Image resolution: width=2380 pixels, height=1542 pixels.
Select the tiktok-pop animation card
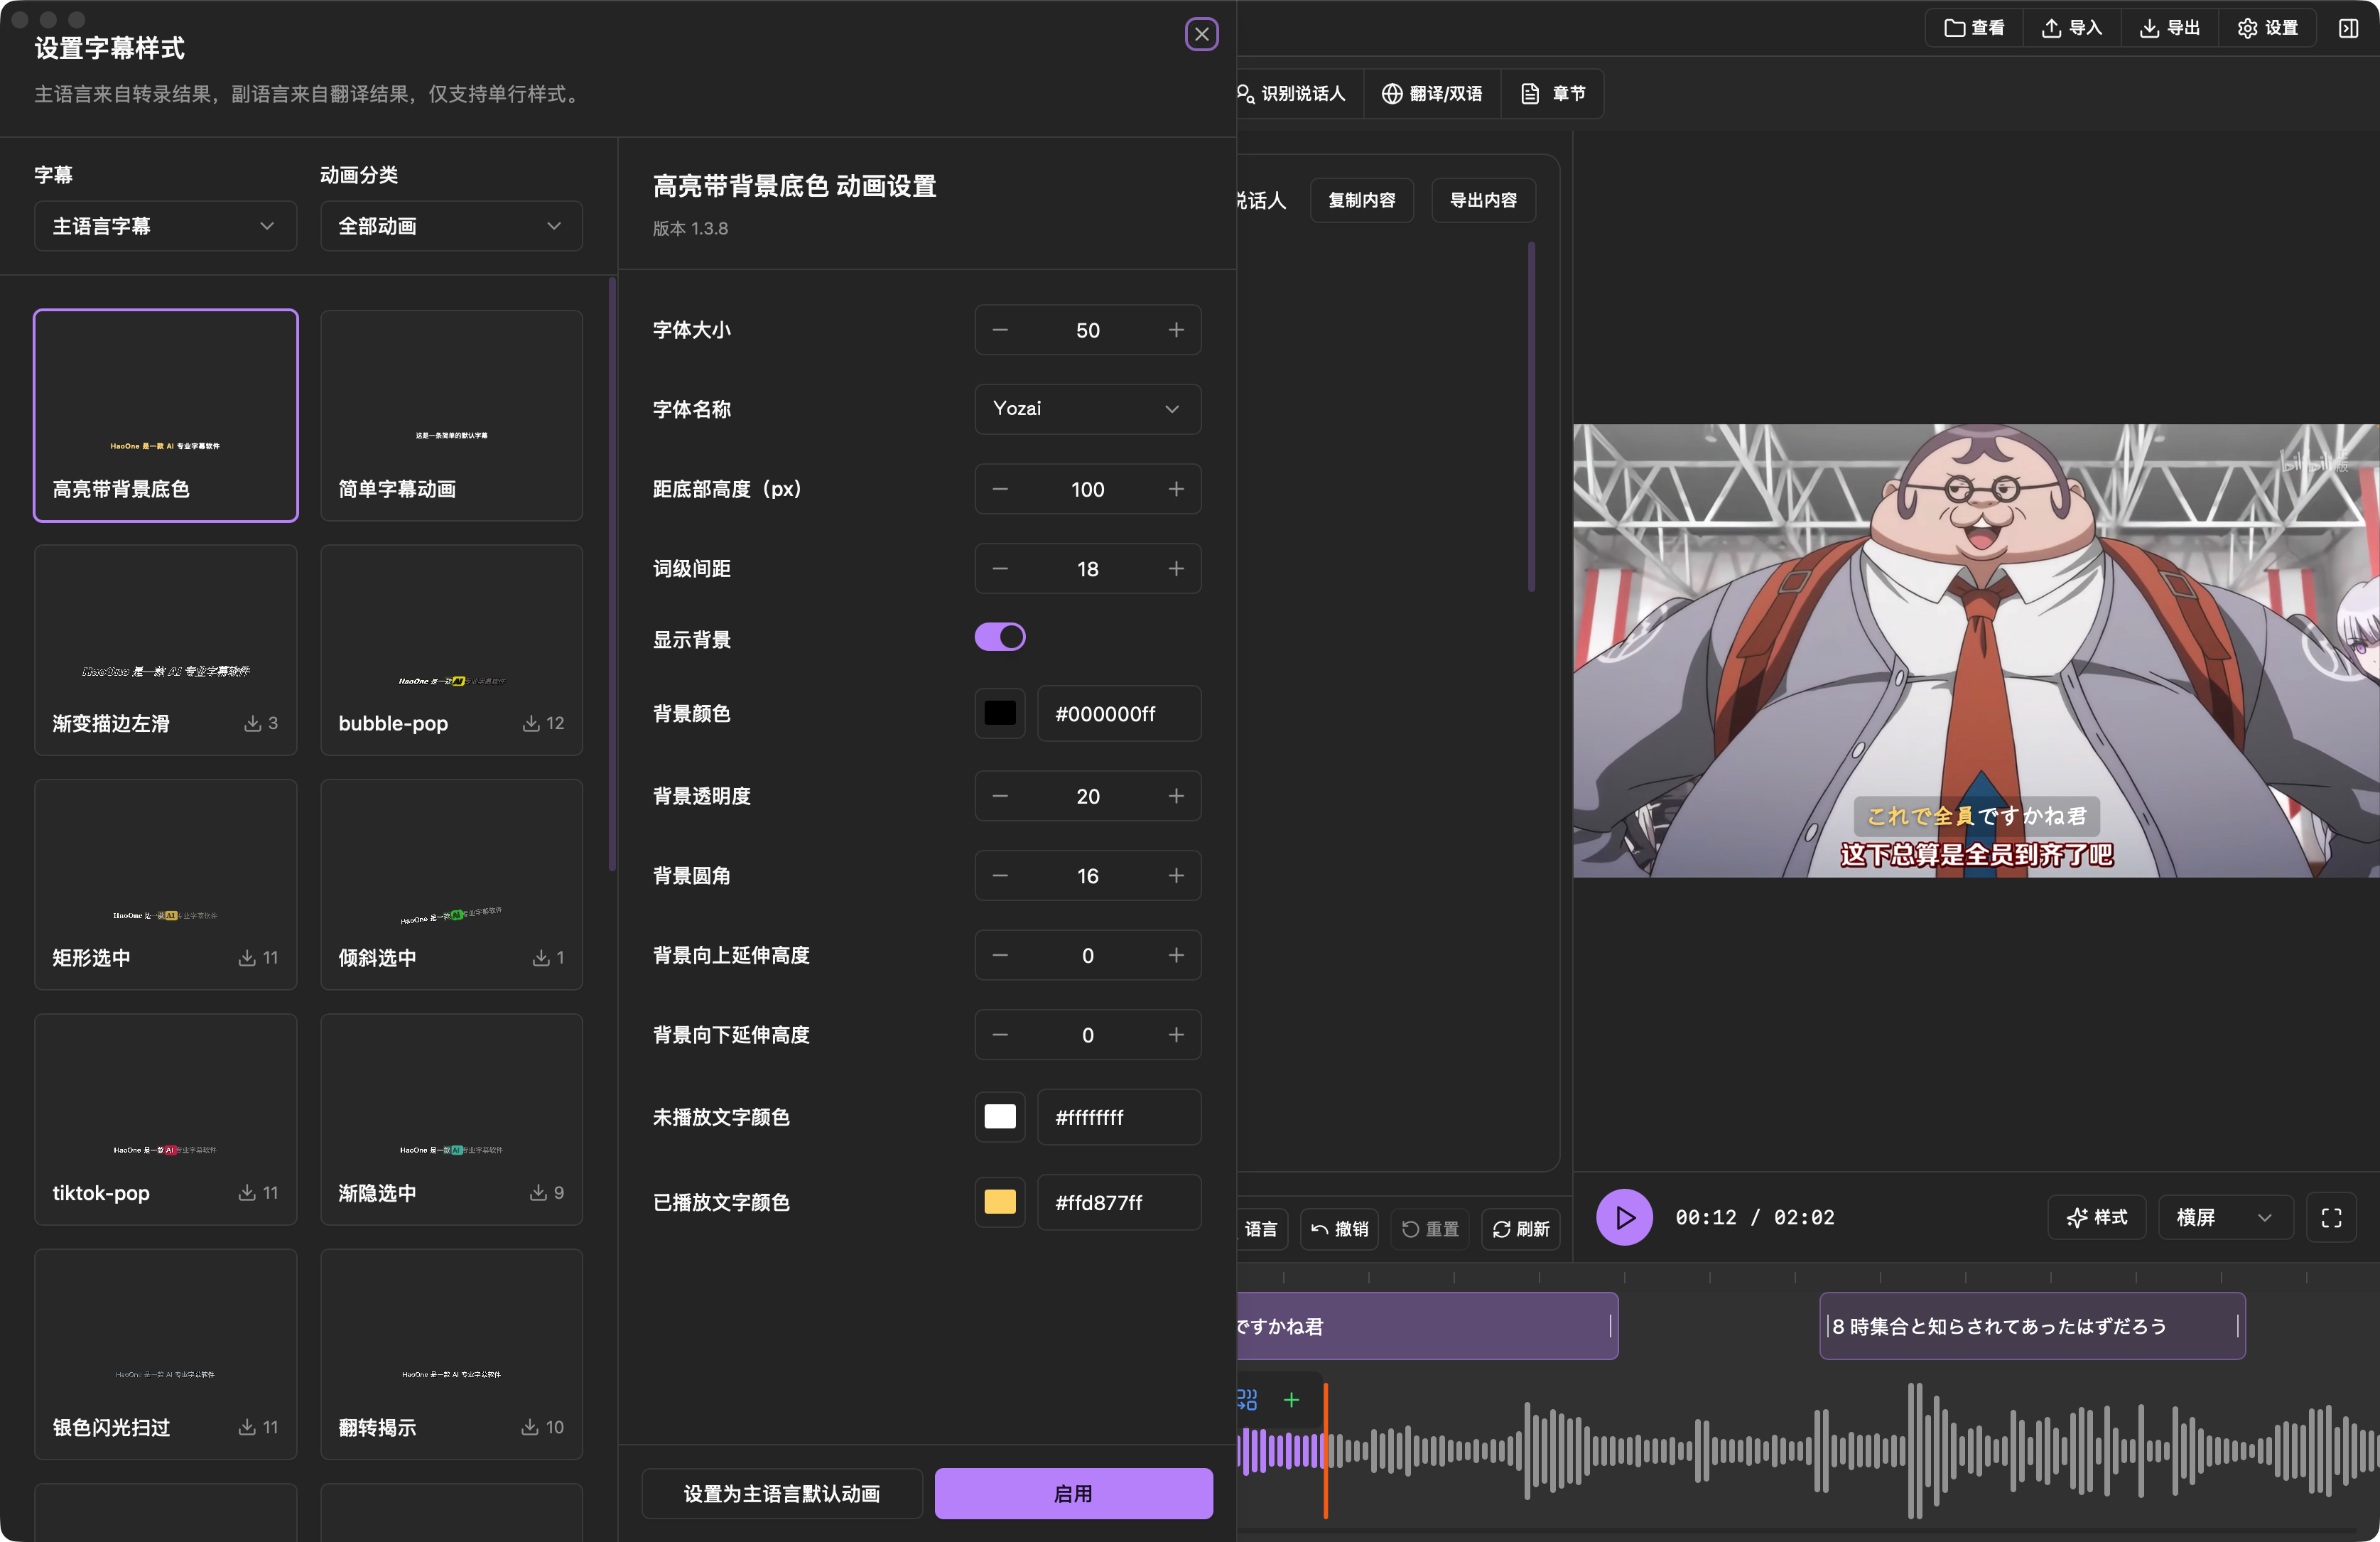coord(166,1119)
